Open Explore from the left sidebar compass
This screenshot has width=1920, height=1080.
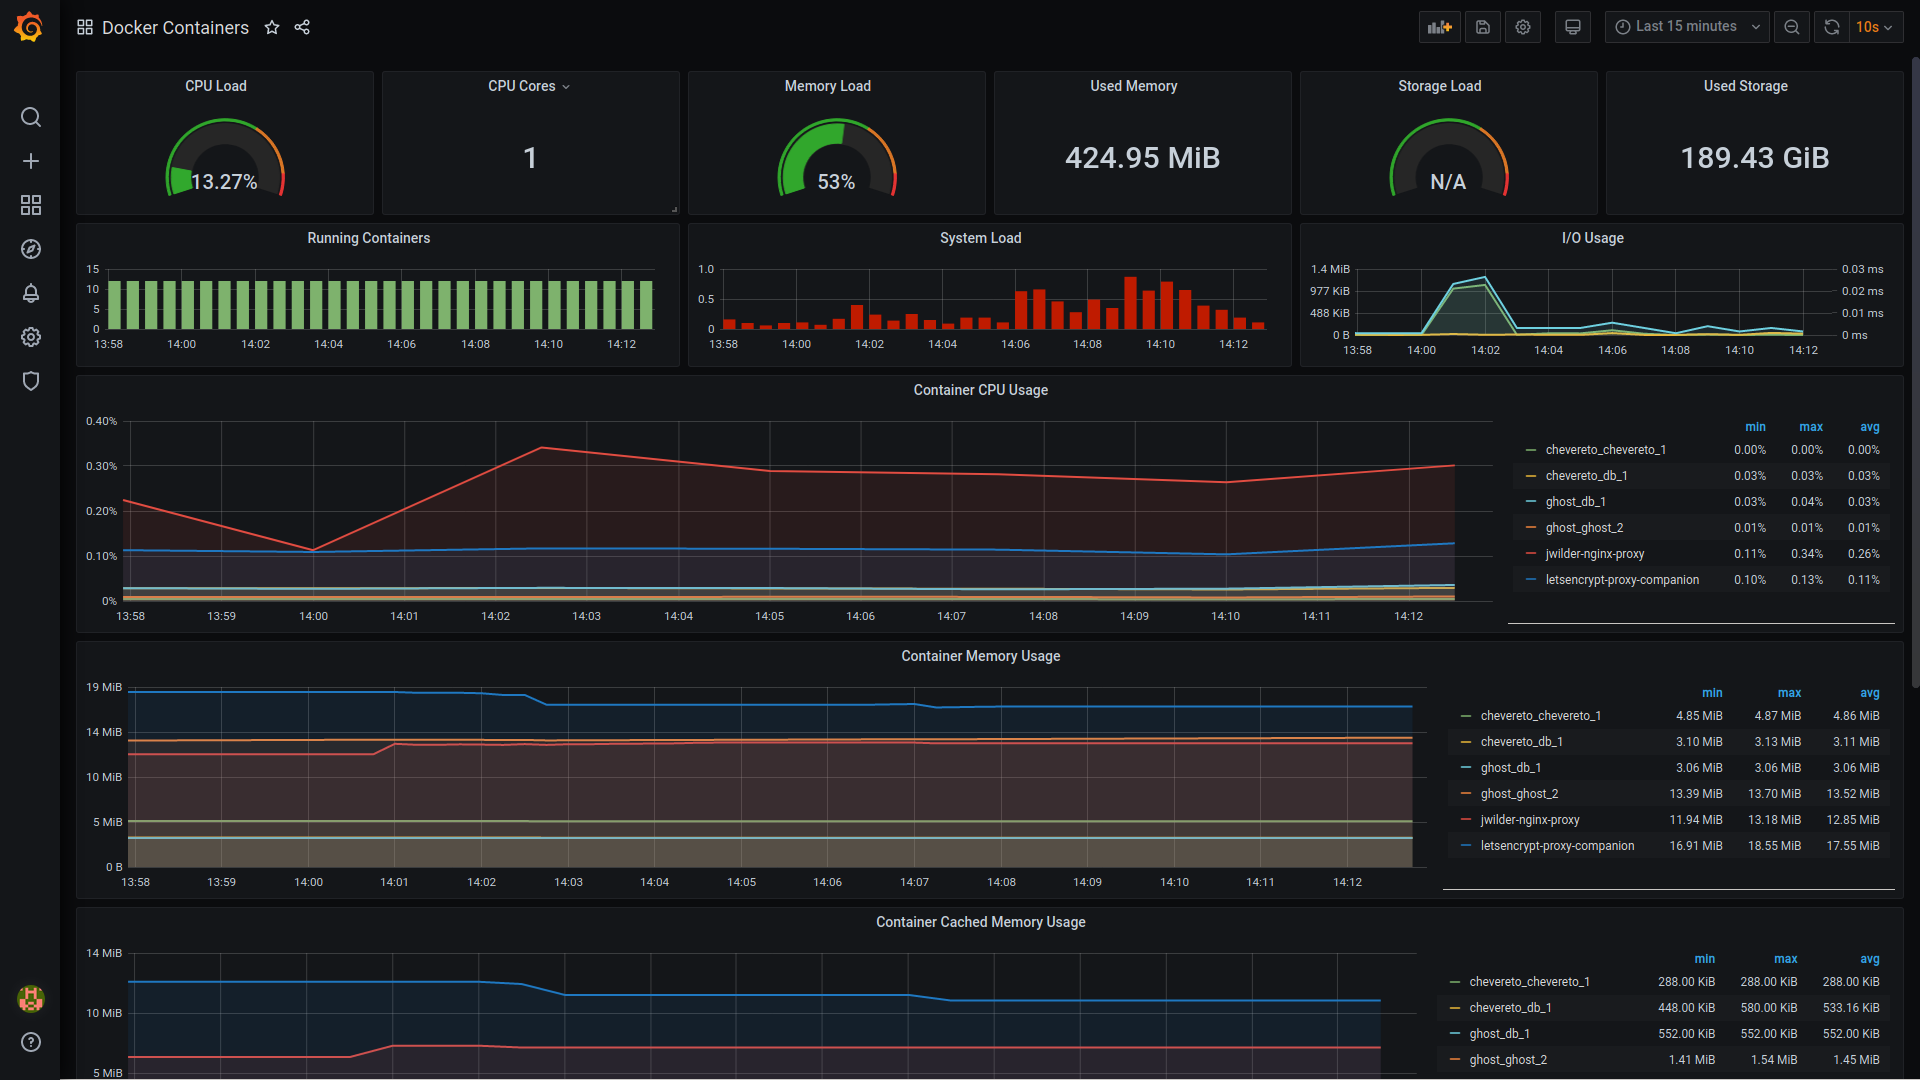tap(31, 249)
